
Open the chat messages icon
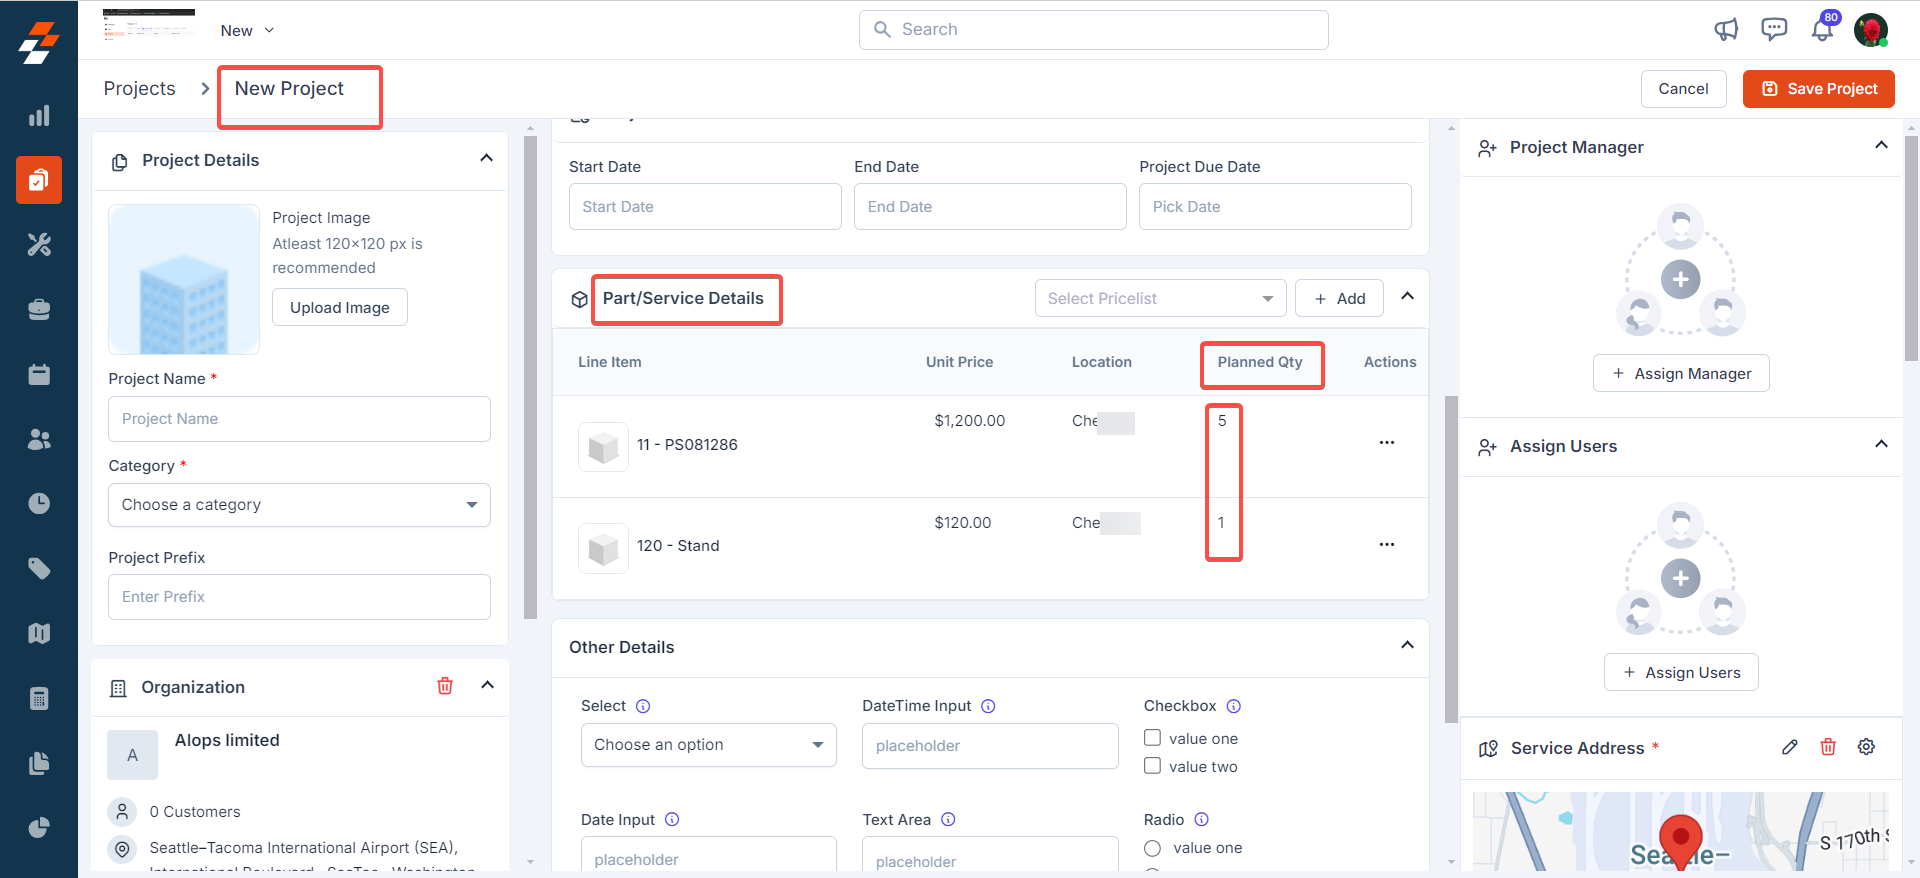tap(1774, 30)
